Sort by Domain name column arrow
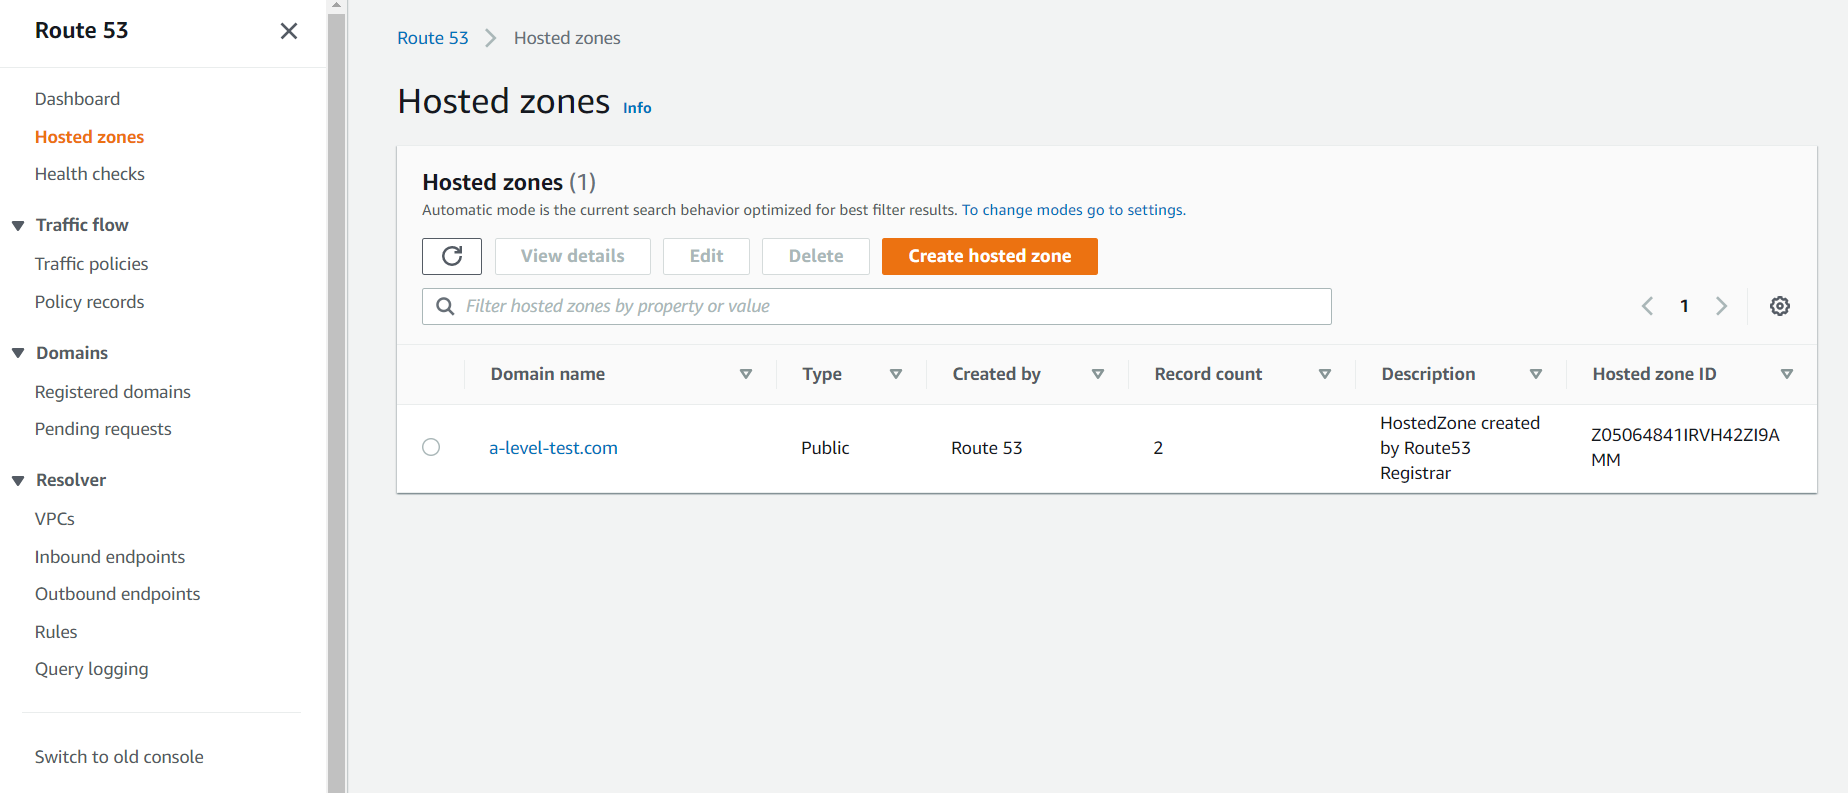 pyautogui.click(x=745, y=374)
